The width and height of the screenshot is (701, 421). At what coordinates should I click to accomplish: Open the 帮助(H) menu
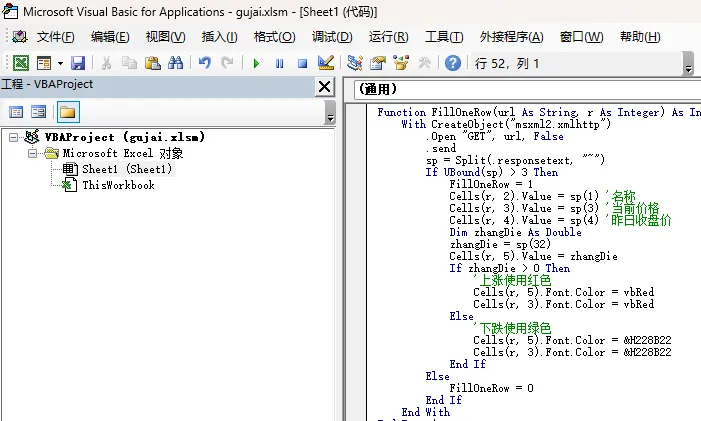pos(640,37)
